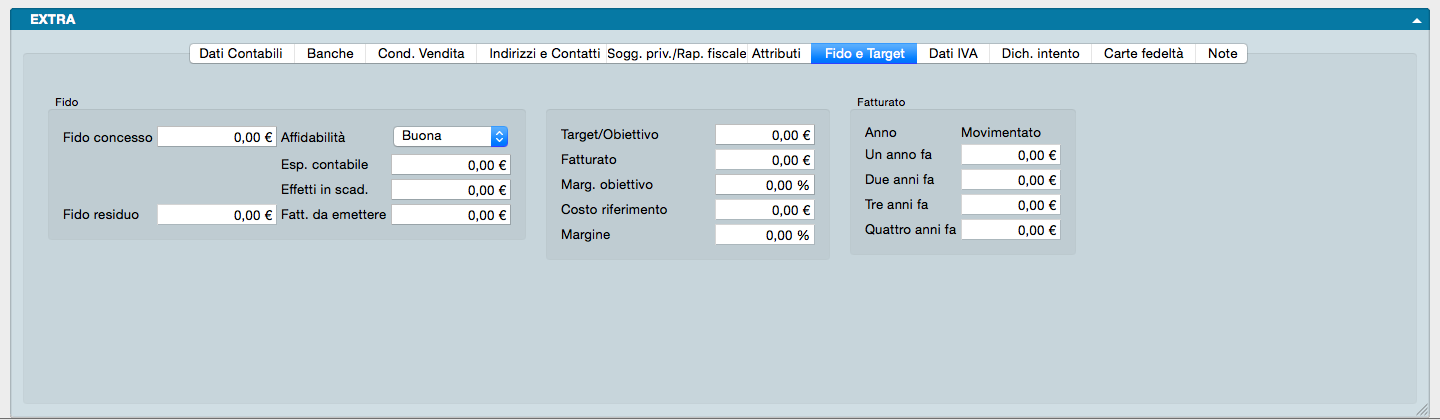Click the Fido concesso amount field
The width and height of the screenshot is (1440, 420).
tap(216, 137)
